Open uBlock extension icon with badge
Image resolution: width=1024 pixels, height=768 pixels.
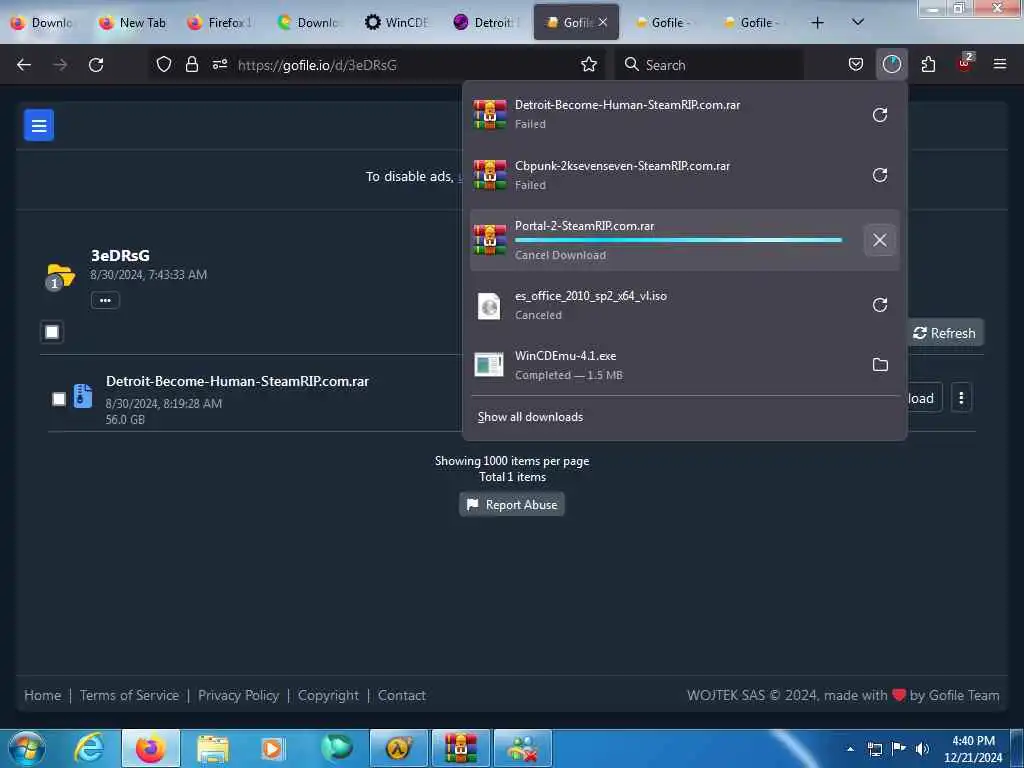[x=965, y=63]
